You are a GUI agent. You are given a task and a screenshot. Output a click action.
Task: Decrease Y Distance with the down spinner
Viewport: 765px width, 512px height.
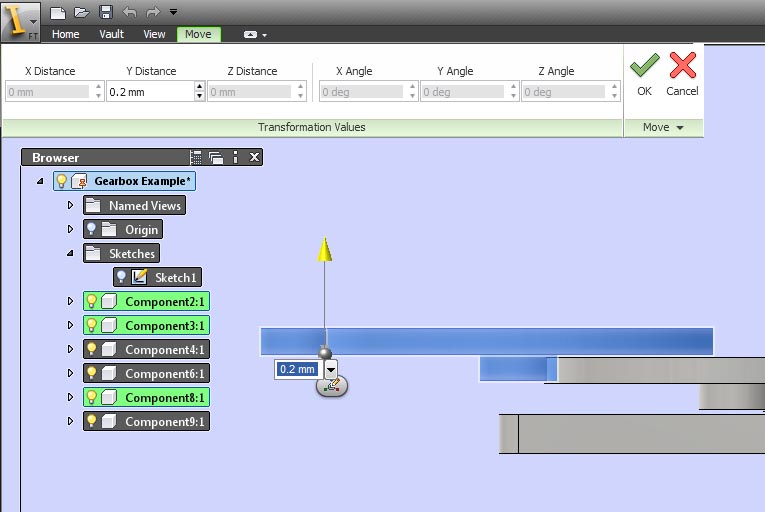tap(199, 96)
